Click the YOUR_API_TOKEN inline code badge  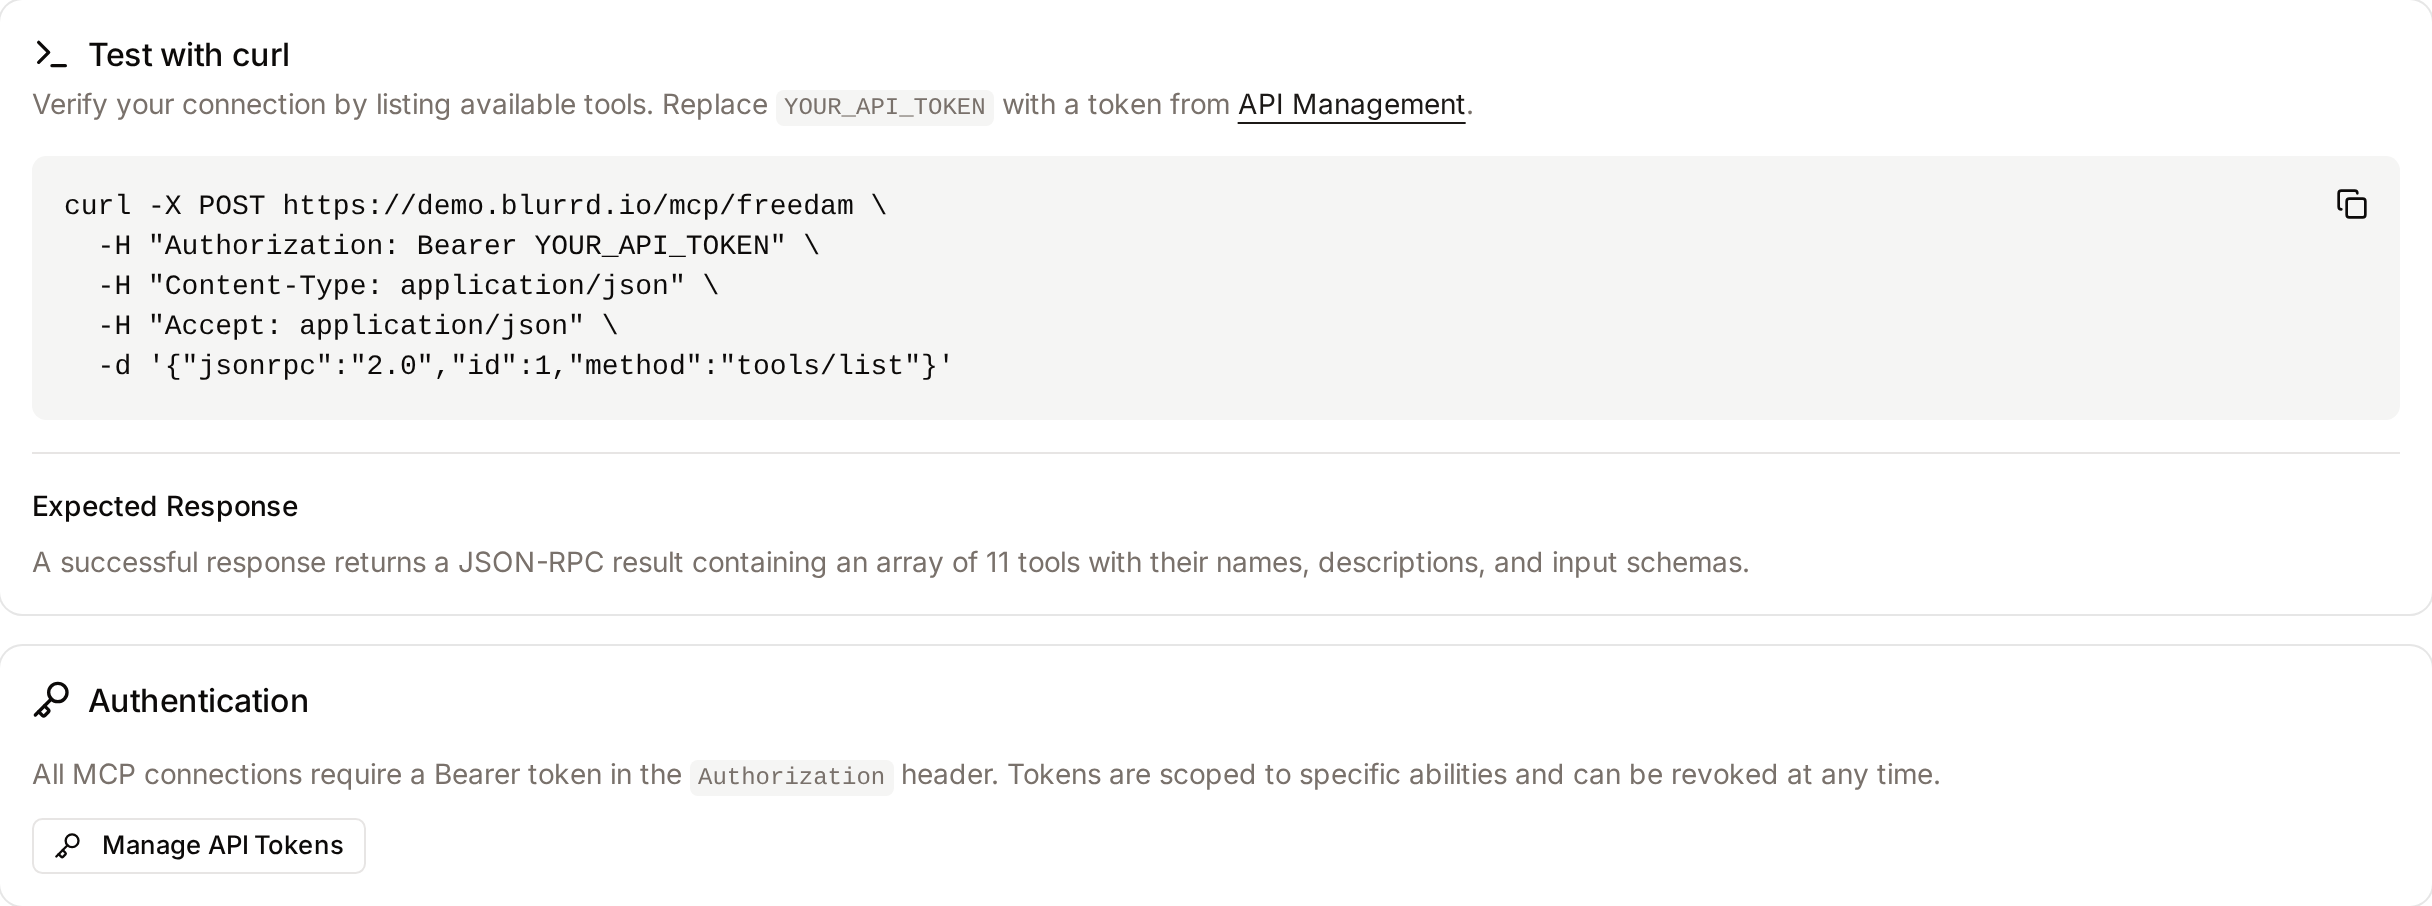tap(884, 106)
